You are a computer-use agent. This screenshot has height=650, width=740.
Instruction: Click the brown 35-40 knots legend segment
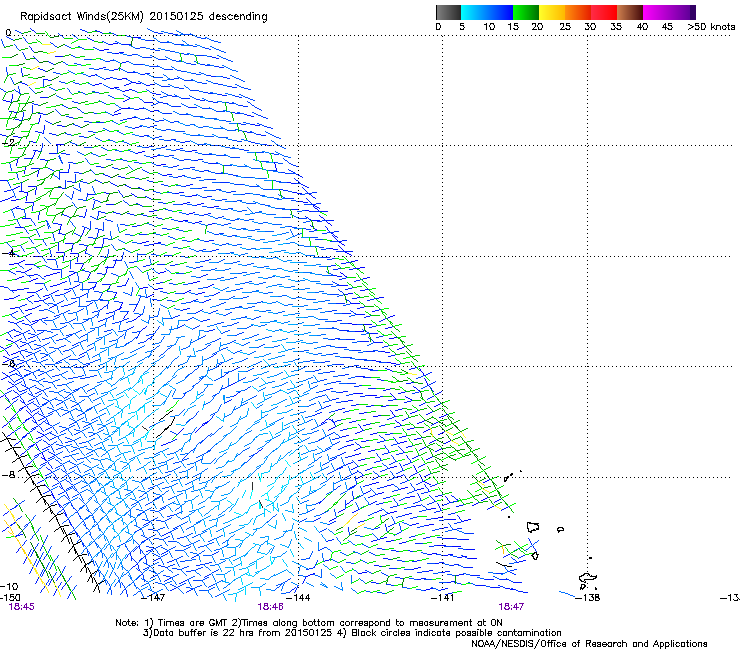coord(630,12)
